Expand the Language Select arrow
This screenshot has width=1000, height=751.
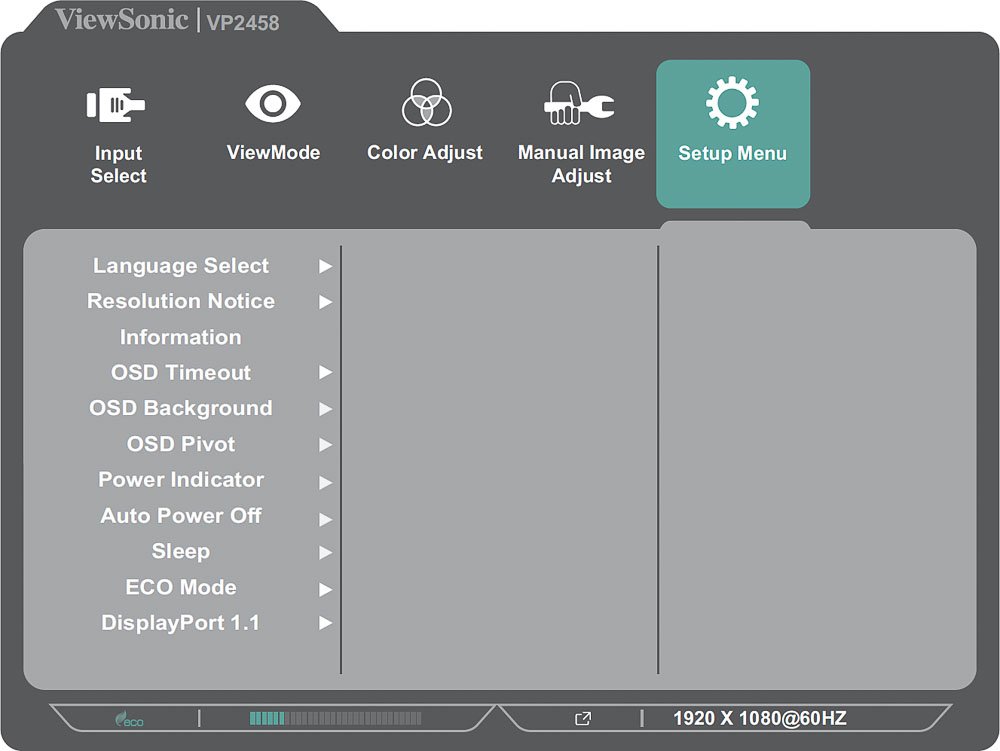325,266
